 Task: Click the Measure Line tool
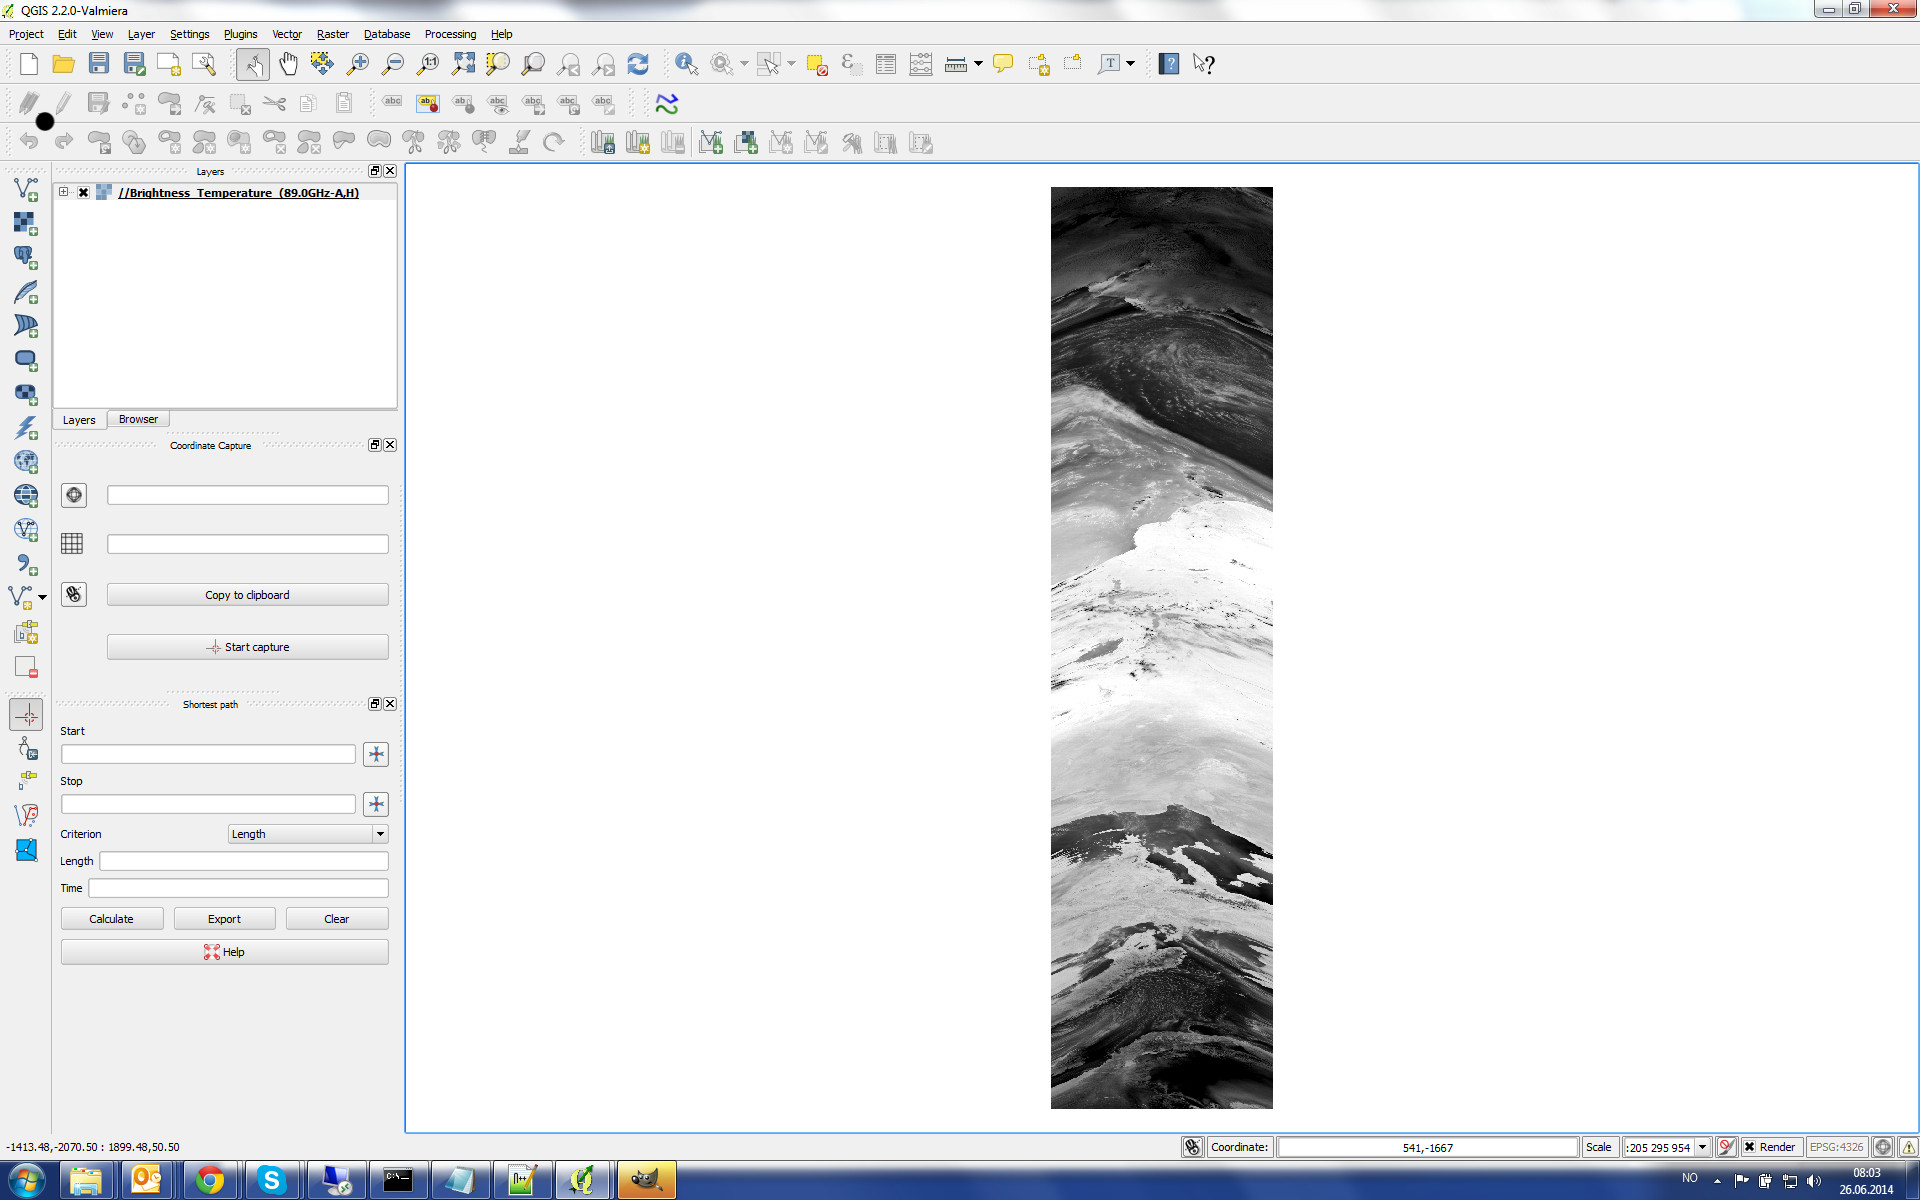tap(957, 64)
